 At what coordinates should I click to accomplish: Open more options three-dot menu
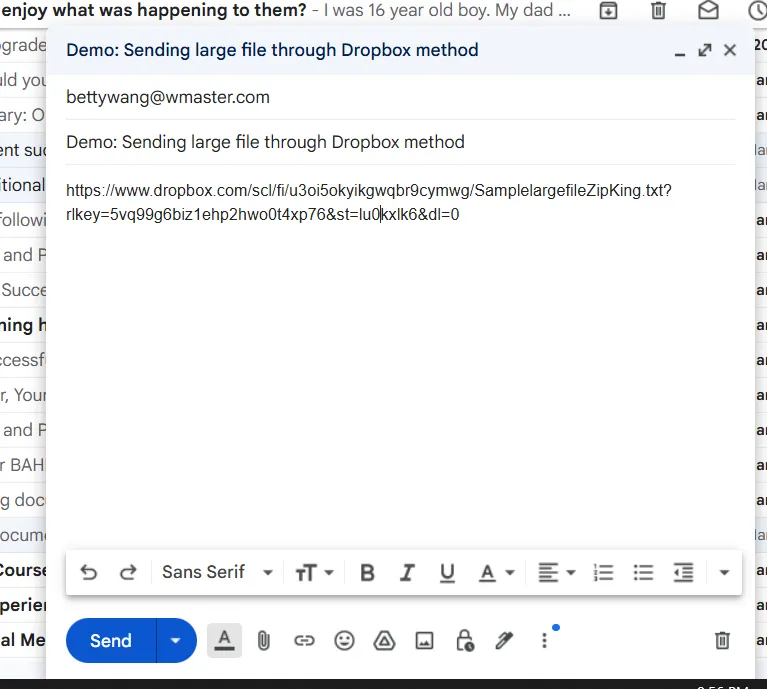544,641
